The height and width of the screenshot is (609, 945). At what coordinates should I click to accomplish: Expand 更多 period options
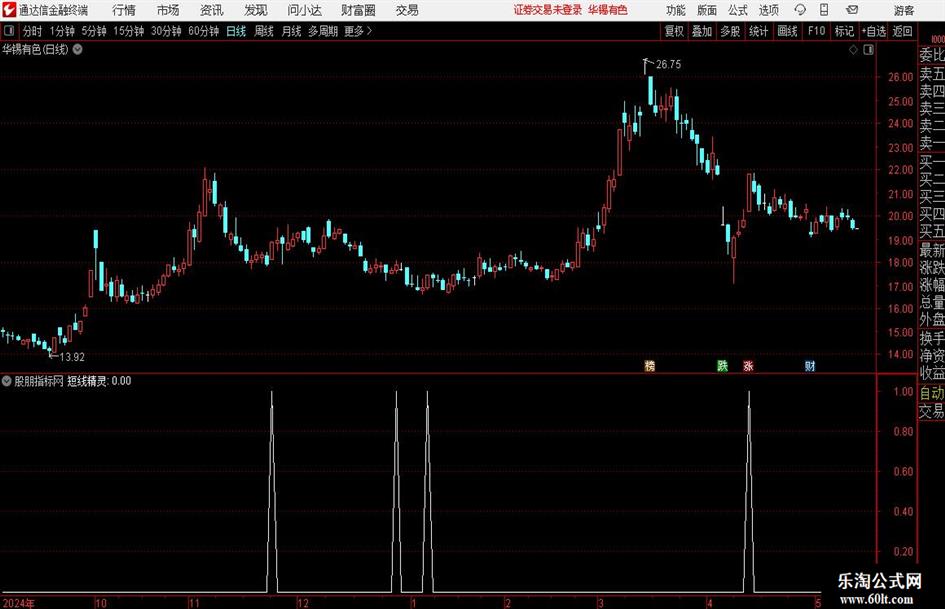coord(358,31)
